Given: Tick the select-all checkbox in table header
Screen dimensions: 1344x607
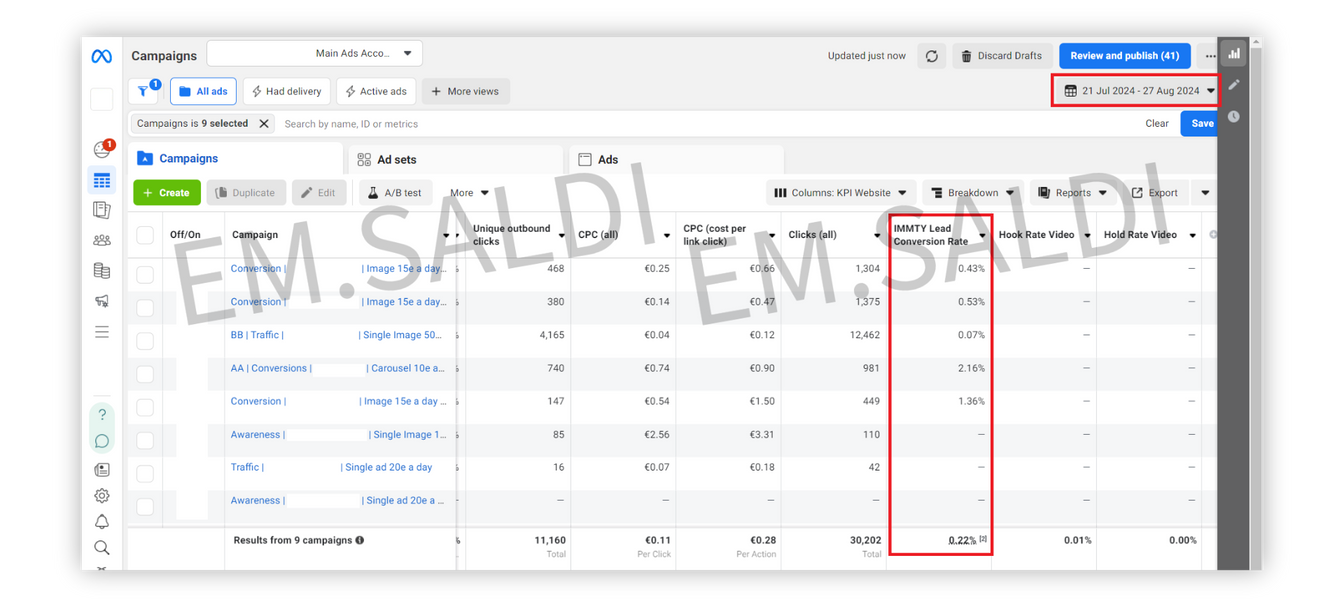Looking at the screenshot, I should (145, 235).
